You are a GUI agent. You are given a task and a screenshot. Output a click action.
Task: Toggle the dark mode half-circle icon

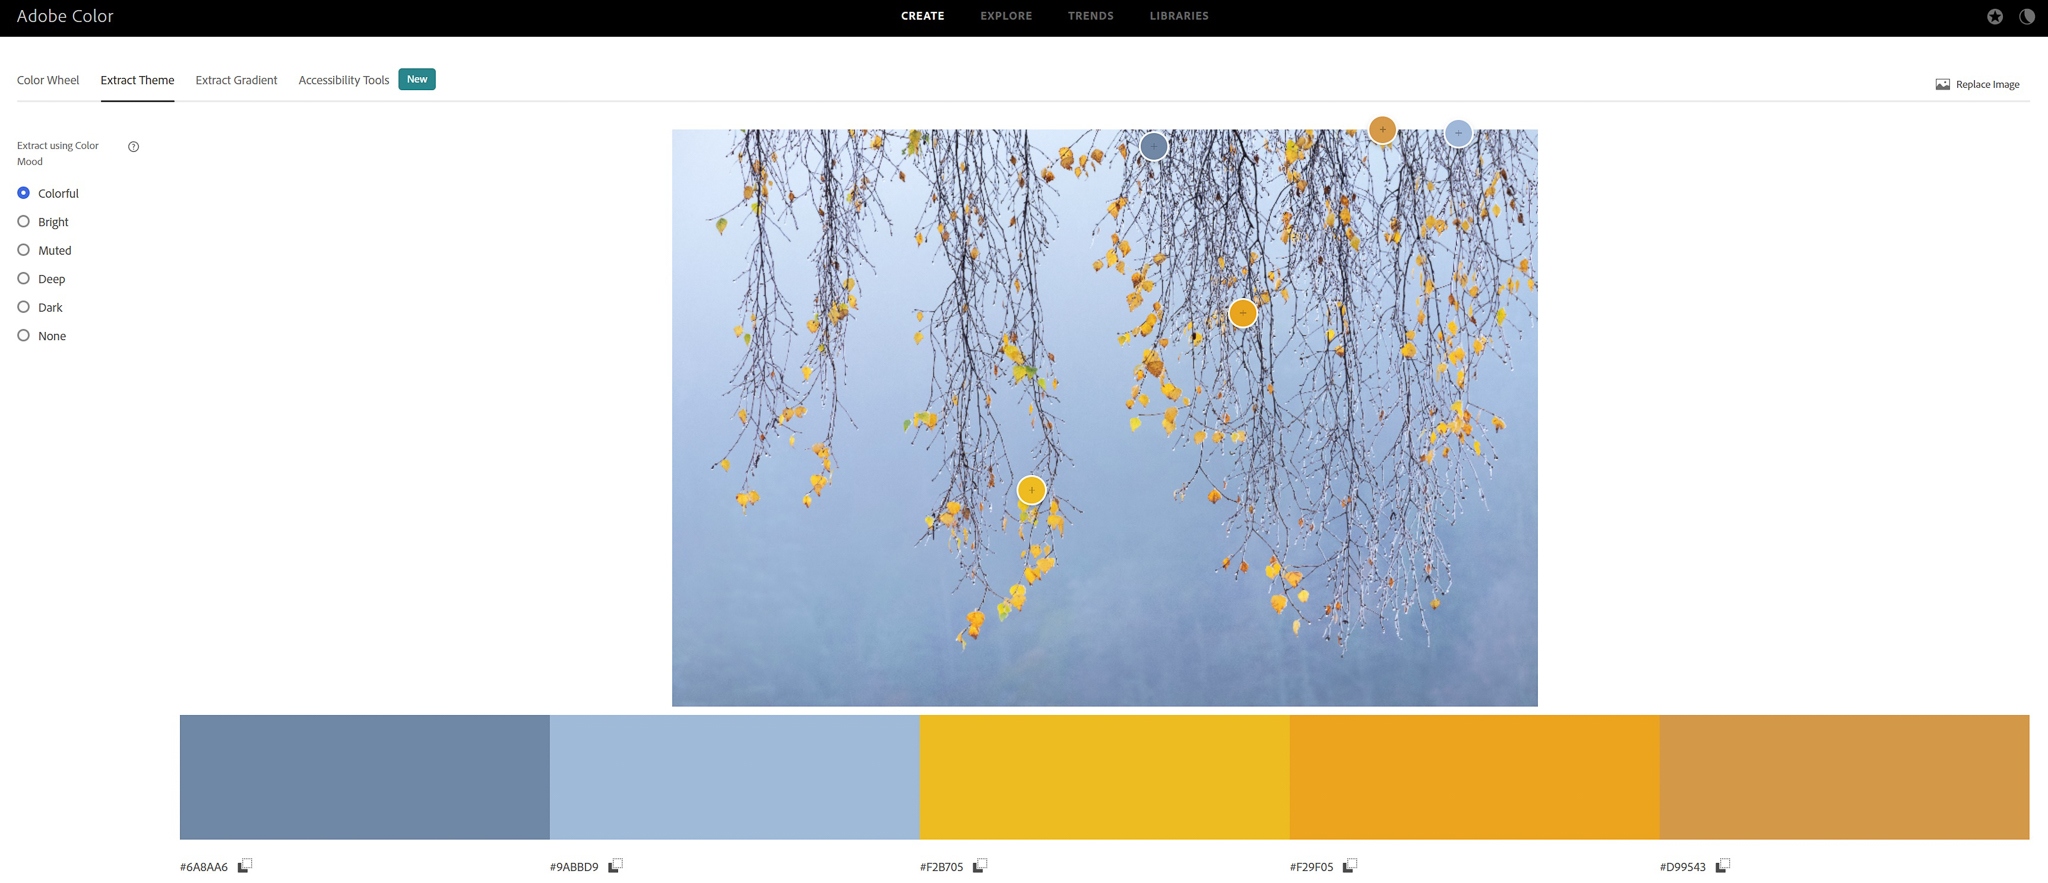[2027, 16]
